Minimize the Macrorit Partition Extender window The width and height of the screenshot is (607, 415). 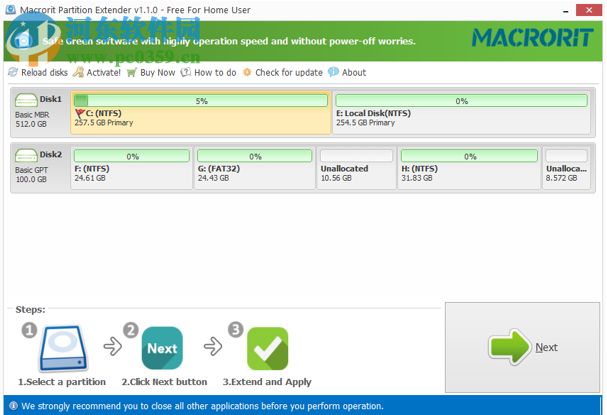pyautogui.click(x=566, y=10)
